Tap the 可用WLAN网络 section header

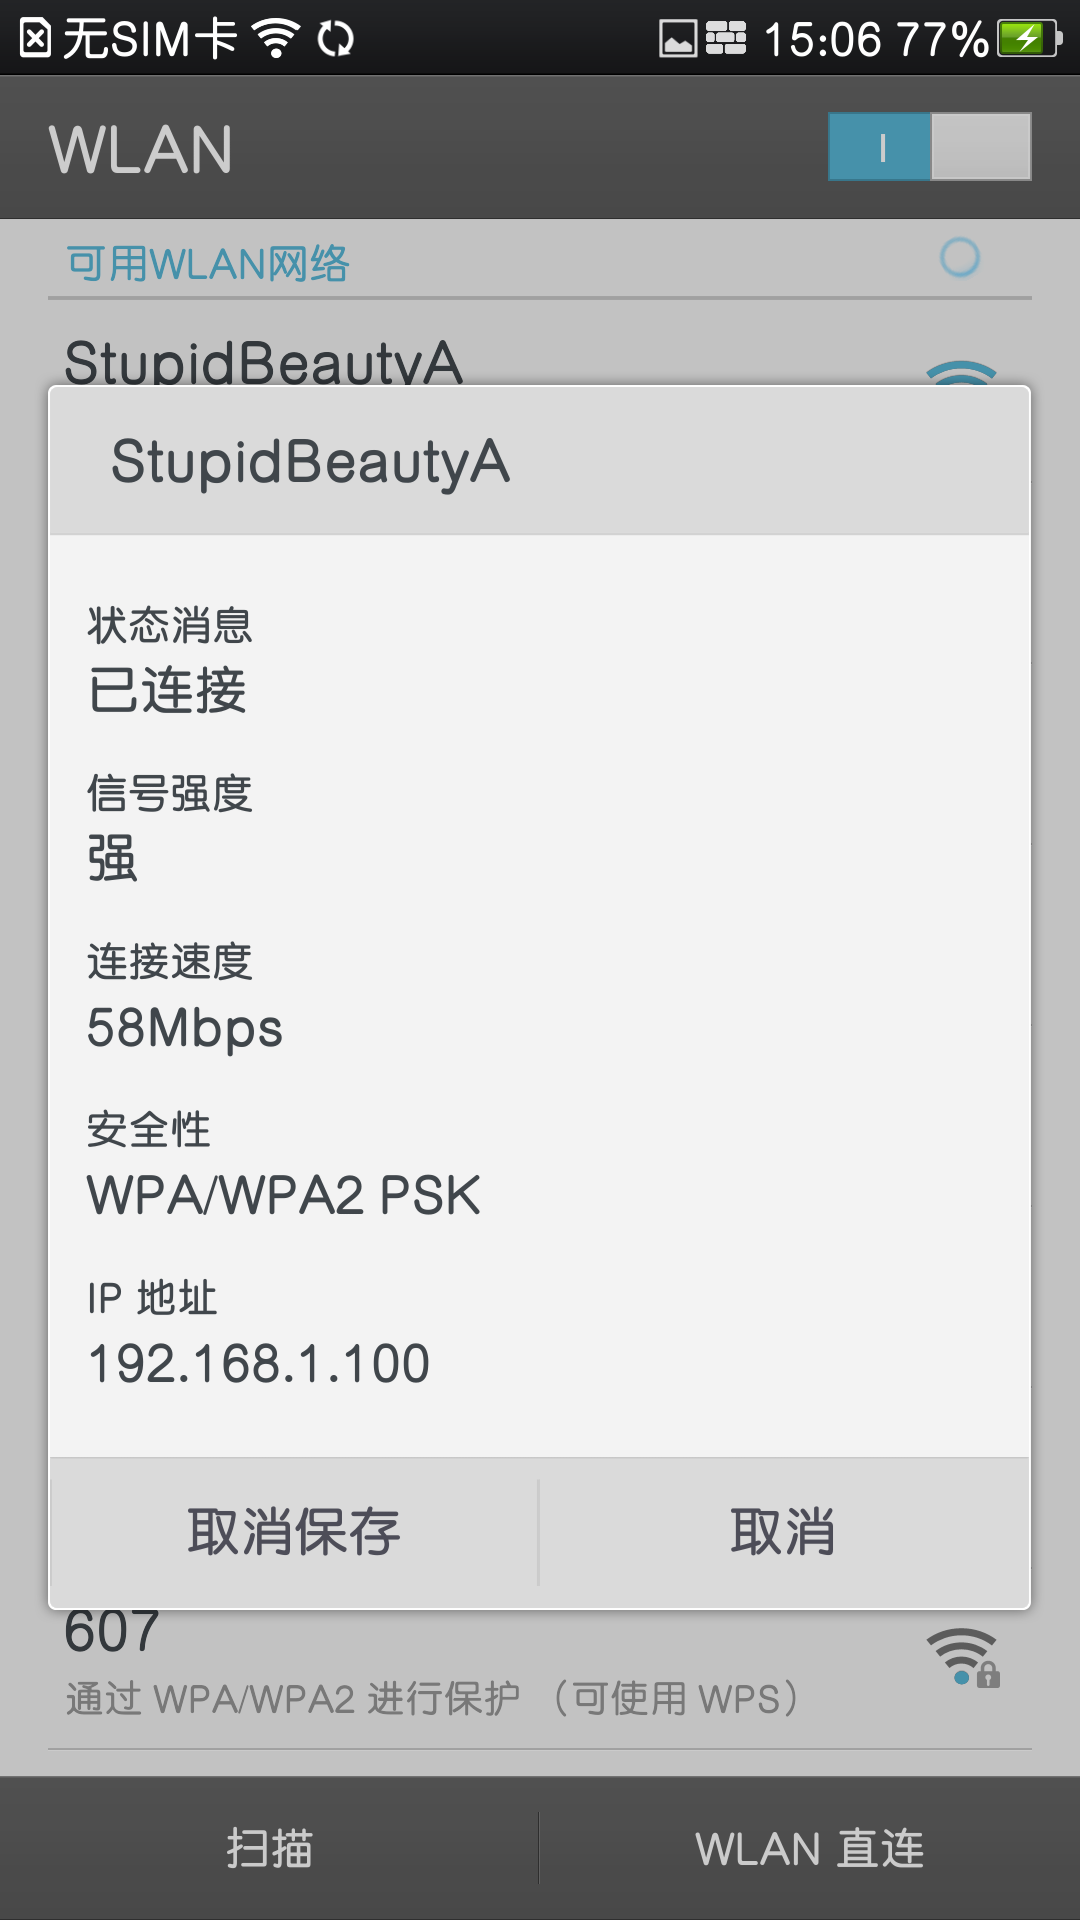[x=208, y=264]
